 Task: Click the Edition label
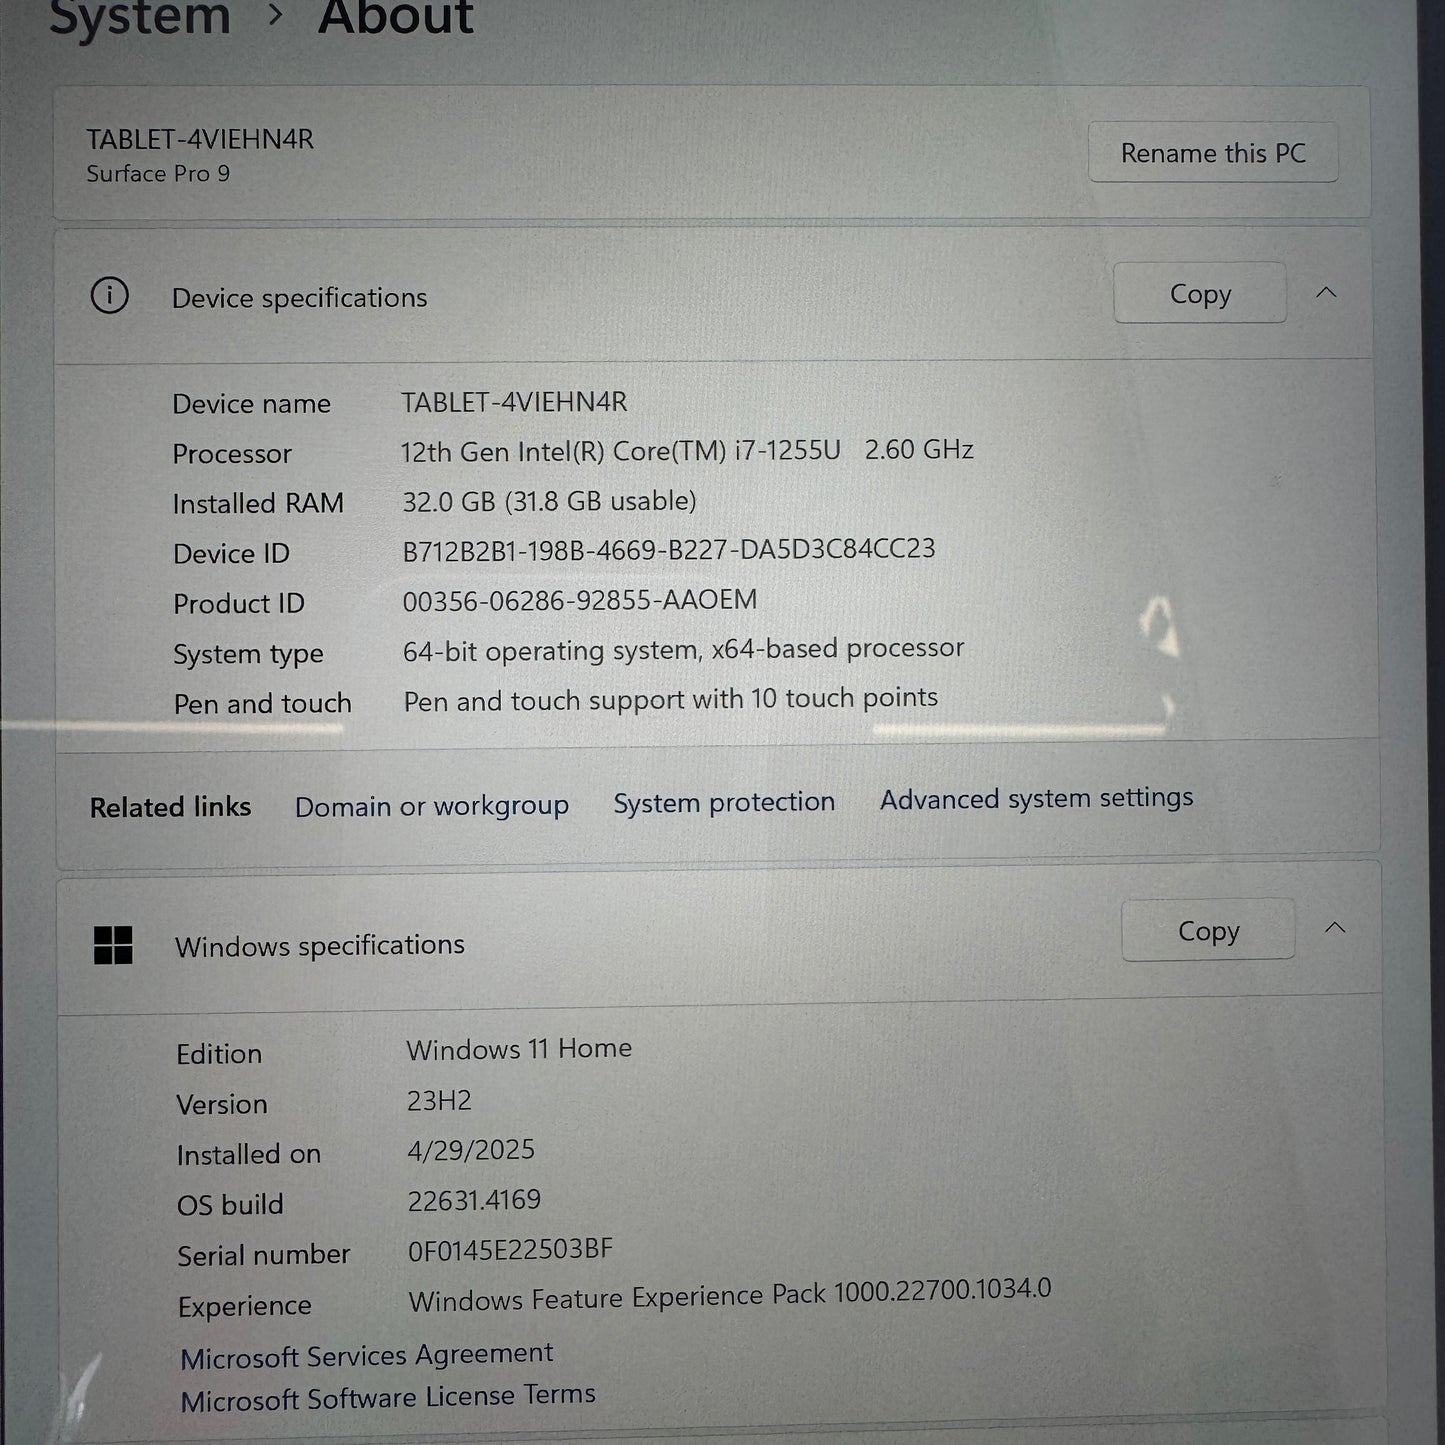click(x=219, y=1054)
